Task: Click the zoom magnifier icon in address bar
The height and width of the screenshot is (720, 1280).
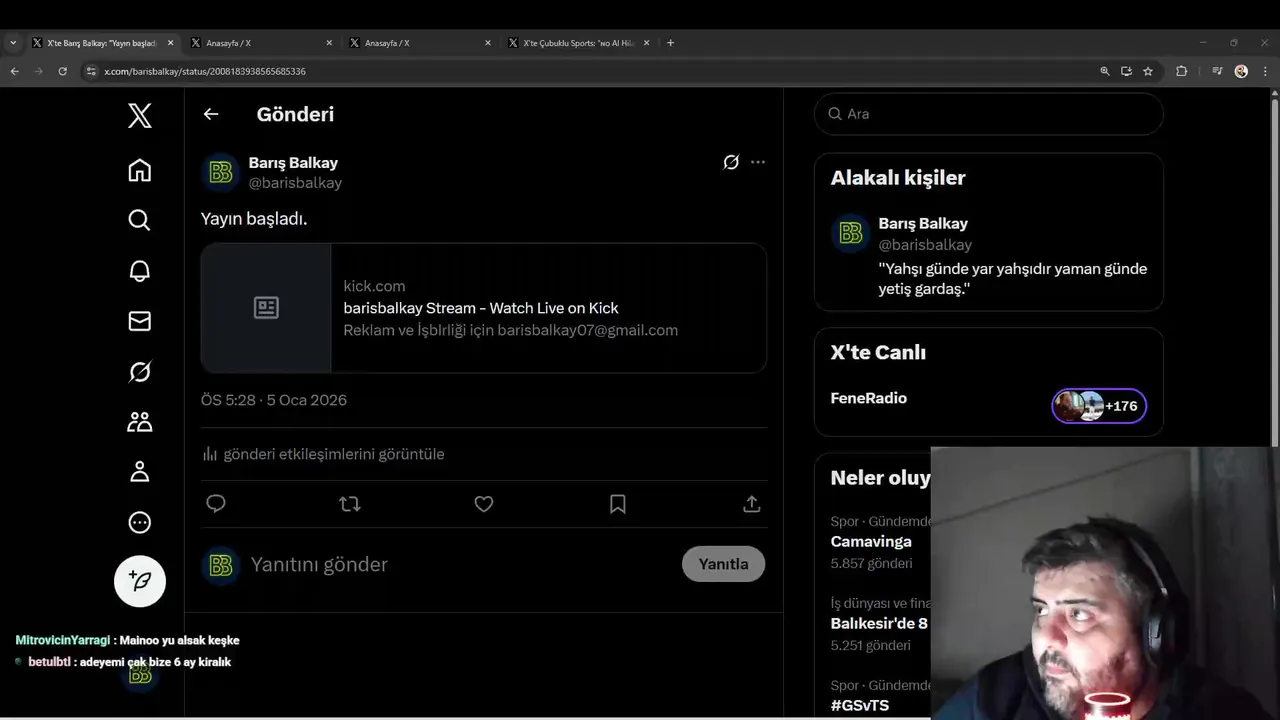Action: (1105, 71)
